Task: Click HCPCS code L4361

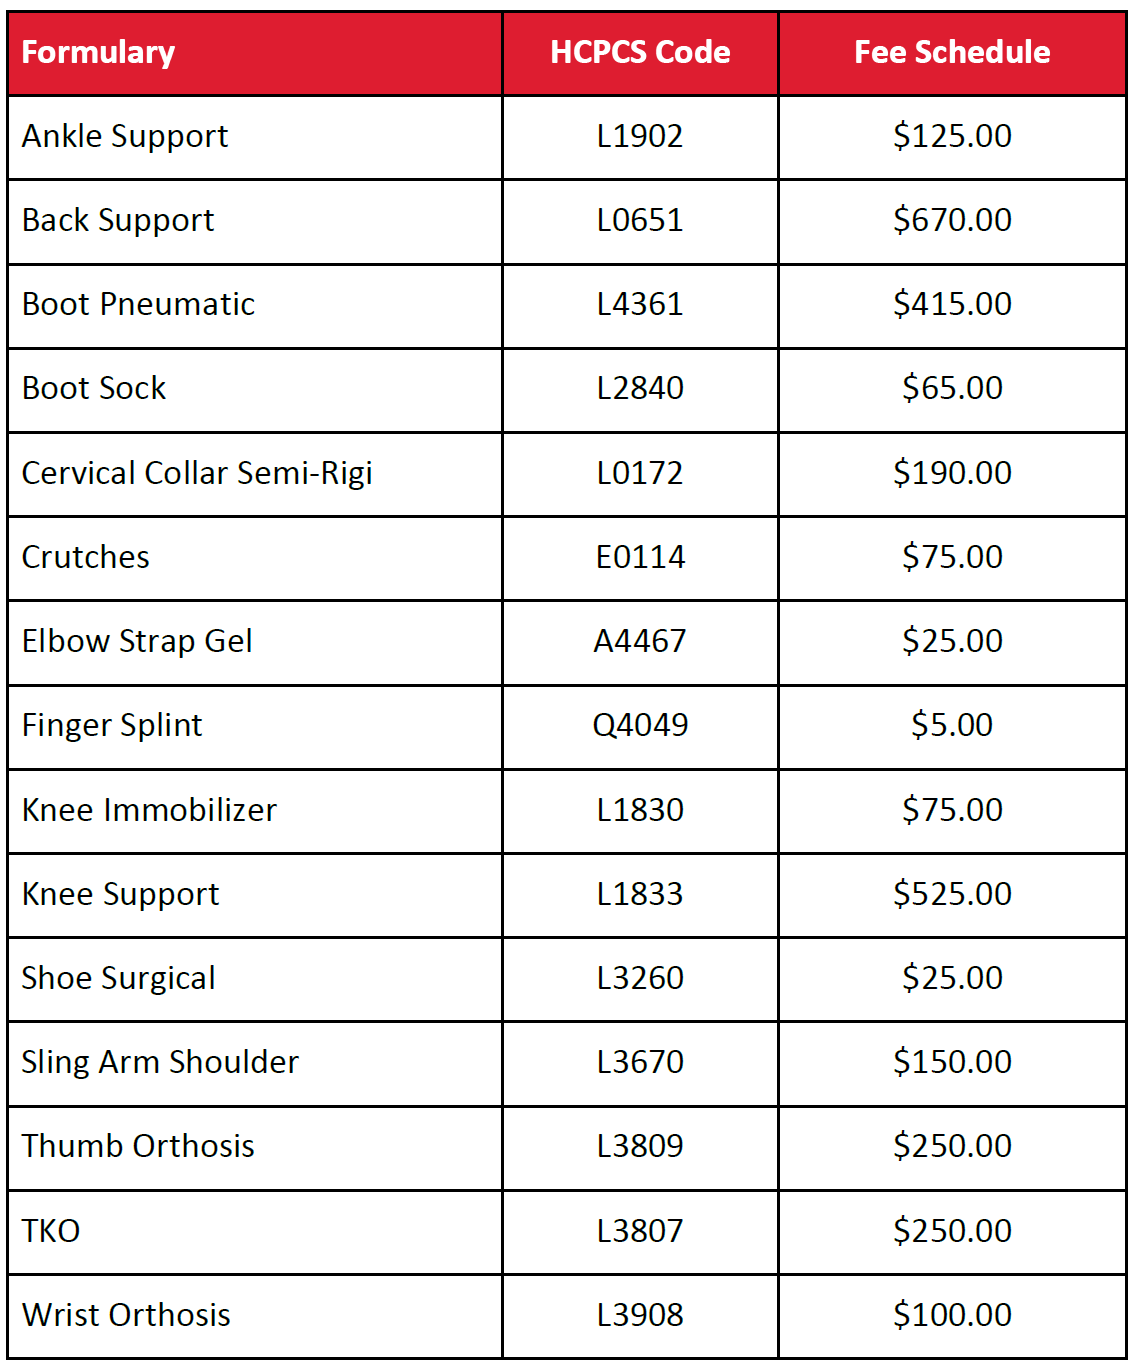Action: [x=640, y=304]
